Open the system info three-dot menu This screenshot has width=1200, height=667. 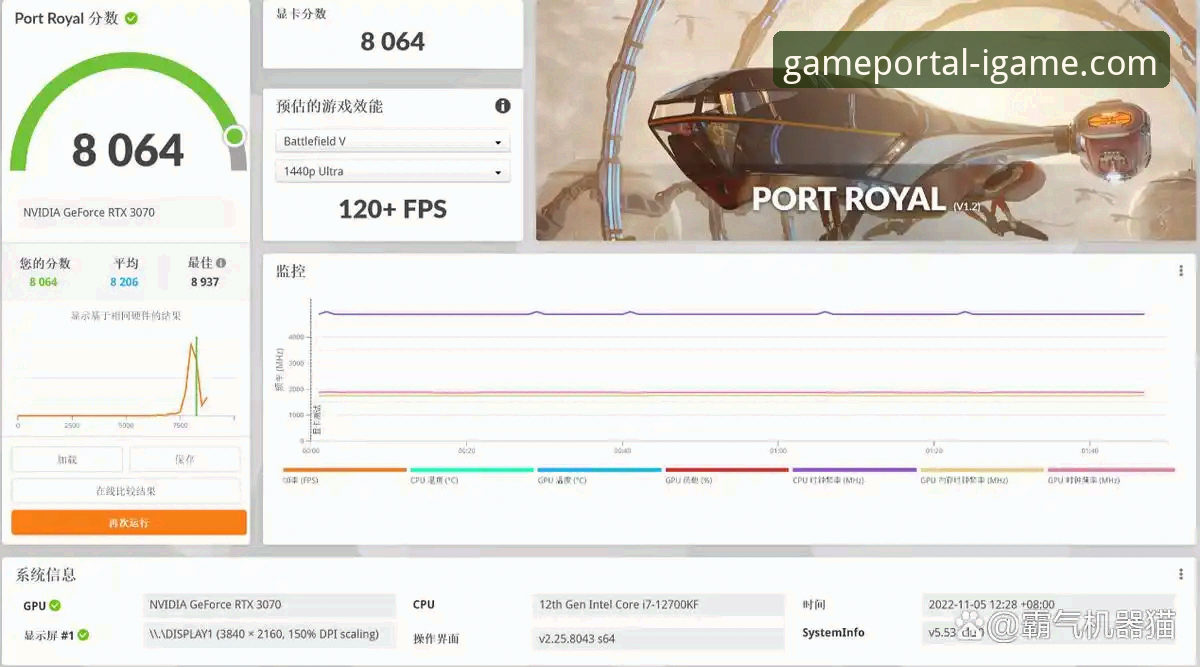[x=1181, y=574]
